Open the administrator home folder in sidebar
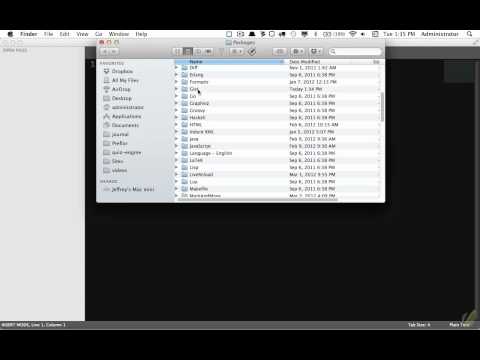Image resolution: width=480 pixels, height=360 pixels. pos(124,107)
